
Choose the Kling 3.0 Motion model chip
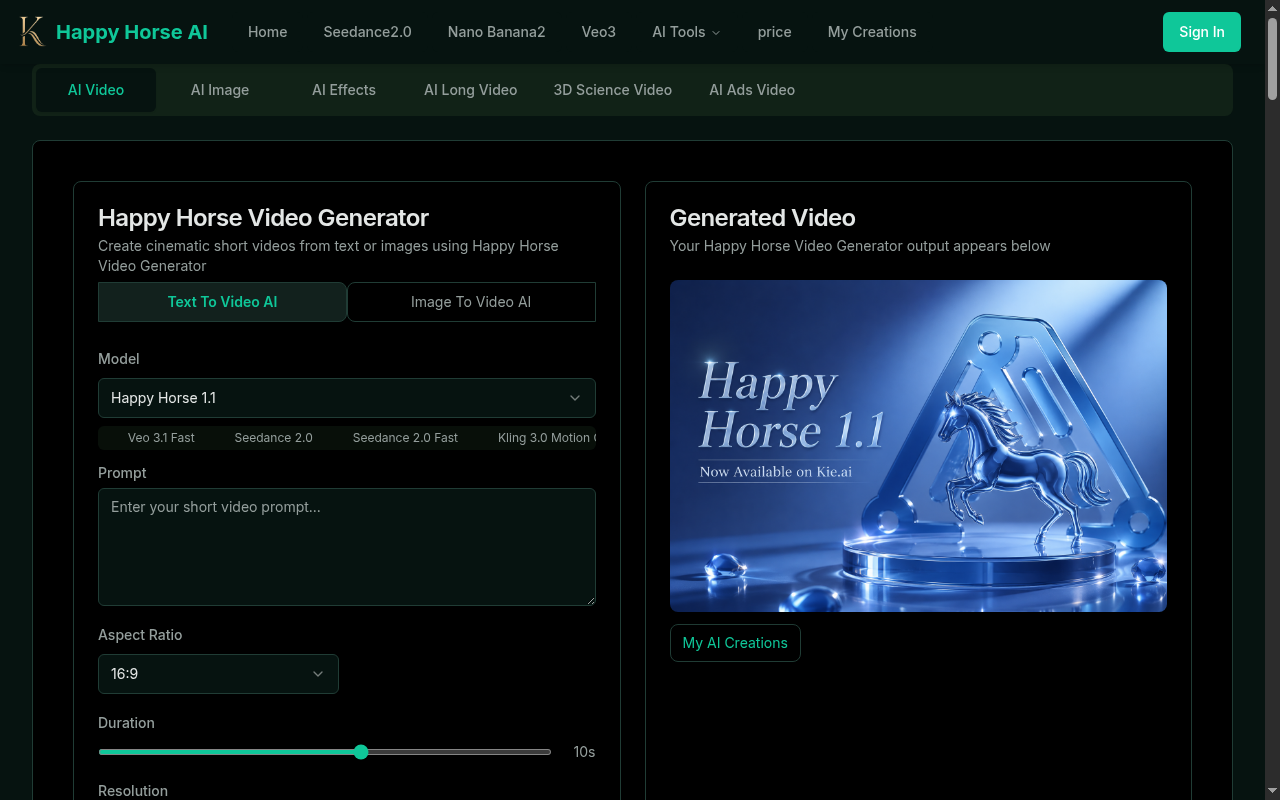pyautogui.click(x=546, y=438)
